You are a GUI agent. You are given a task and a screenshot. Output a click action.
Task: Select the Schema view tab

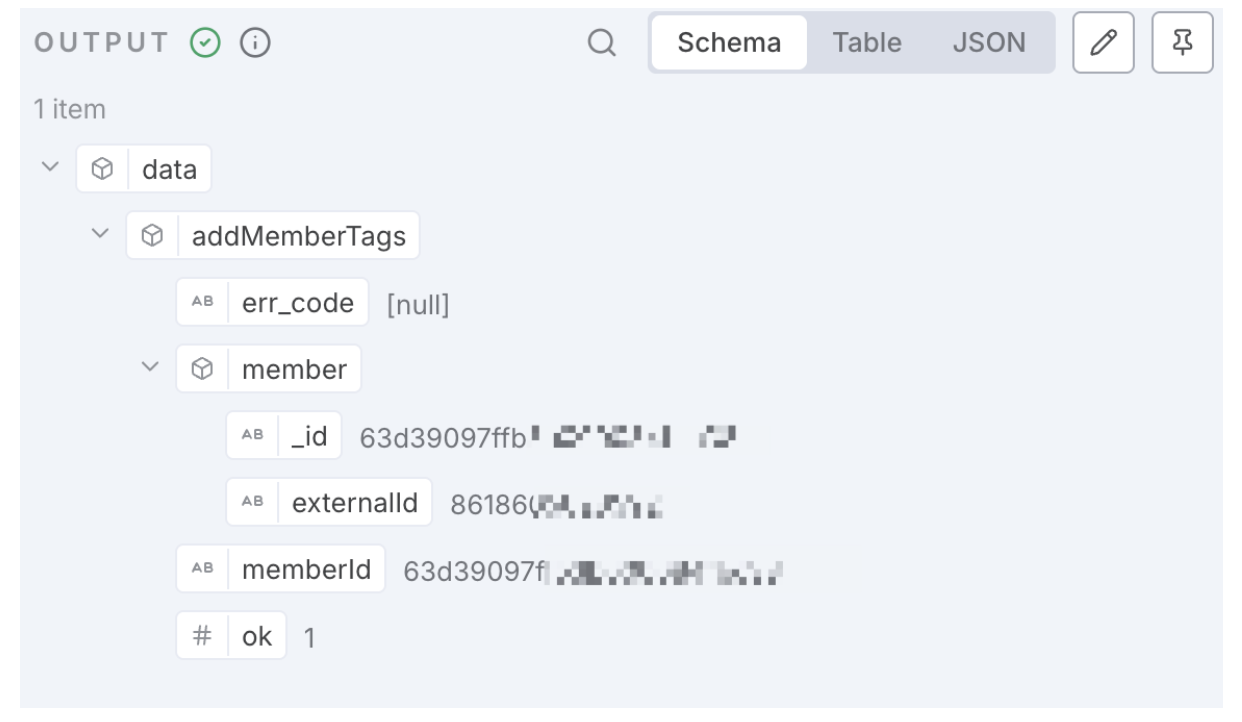[729, 43]
